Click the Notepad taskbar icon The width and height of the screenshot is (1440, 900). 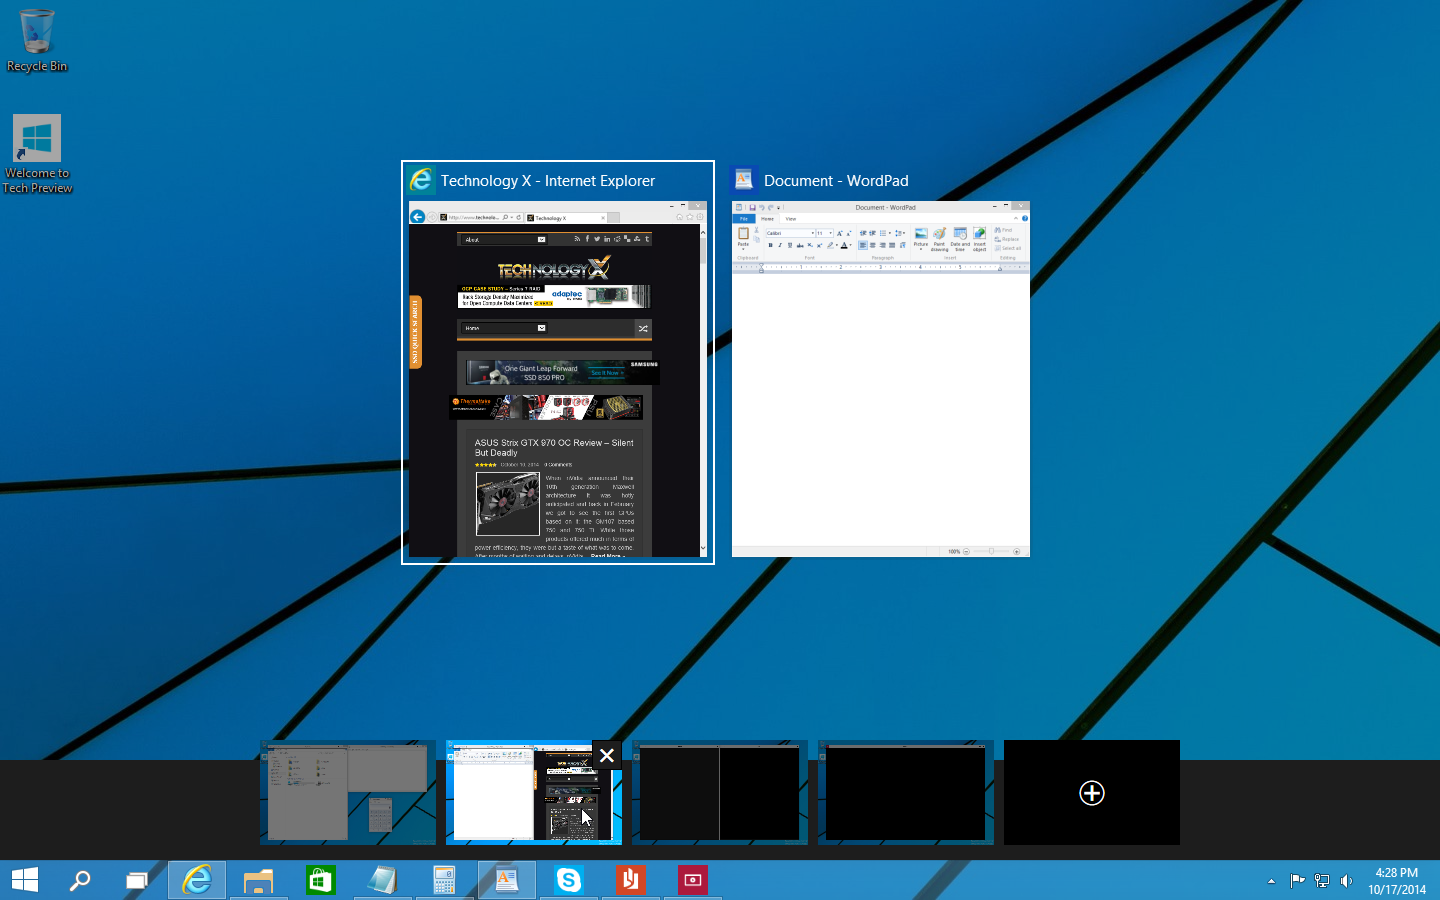click(x=382, y=880)
